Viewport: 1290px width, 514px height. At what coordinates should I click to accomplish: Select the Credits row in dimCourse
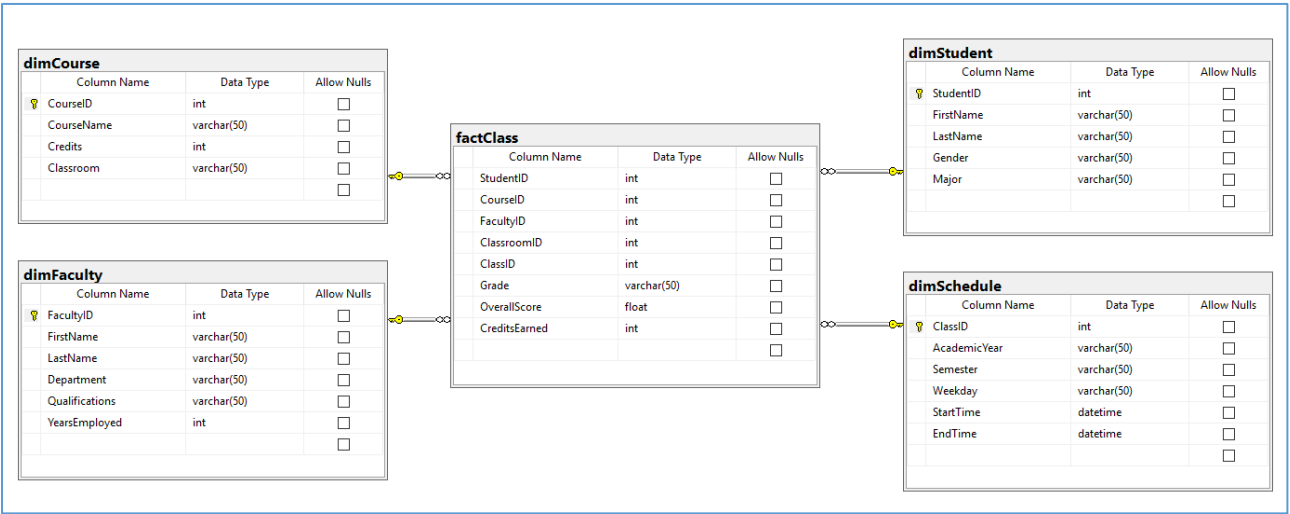coord(203,147)
